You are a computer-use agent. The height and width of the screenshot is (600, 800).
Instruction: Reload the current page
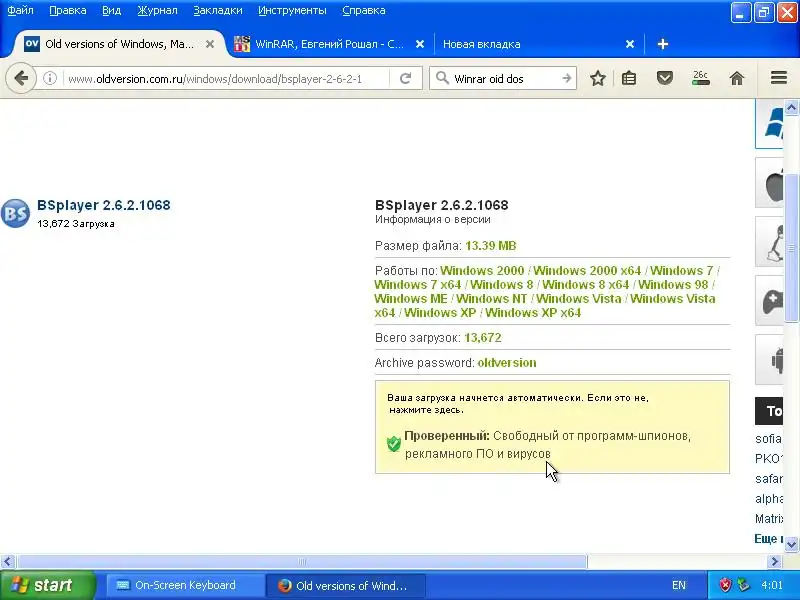click(x=406, y=79)
